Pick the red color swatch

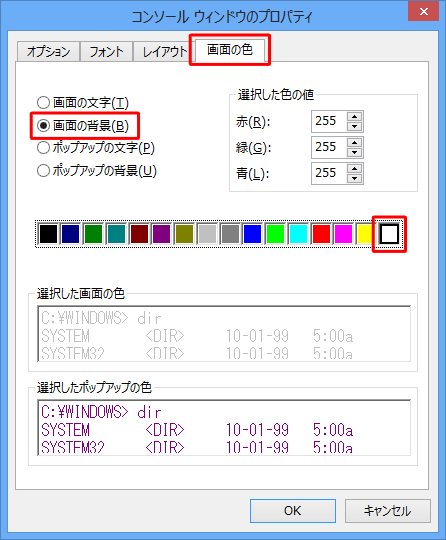click(321, 234)
